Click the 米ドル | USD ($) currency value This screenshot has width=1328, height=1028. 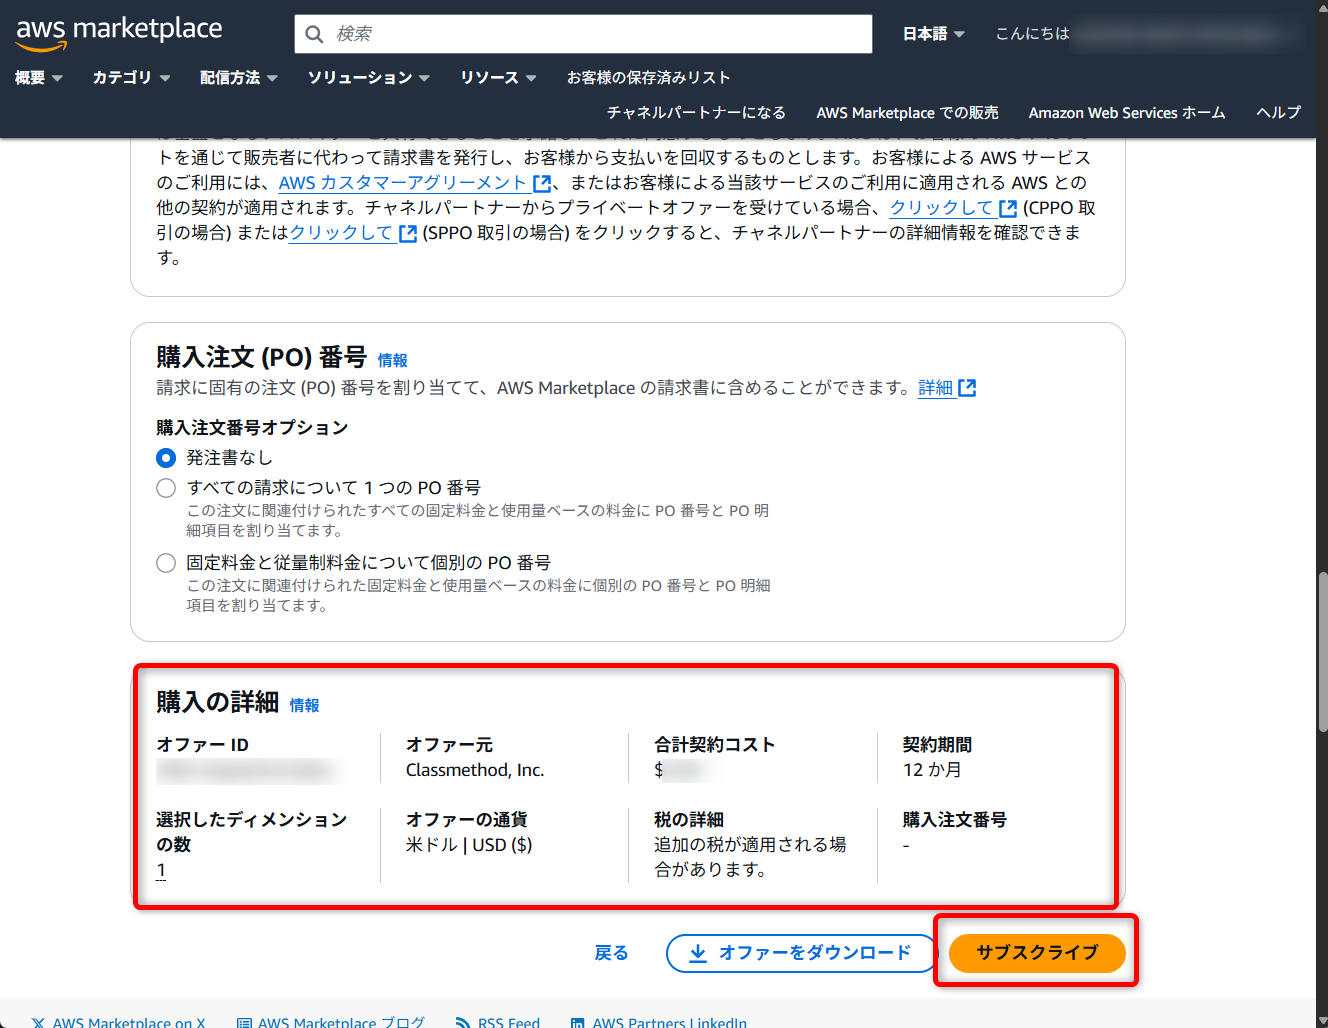click(469, 845)
